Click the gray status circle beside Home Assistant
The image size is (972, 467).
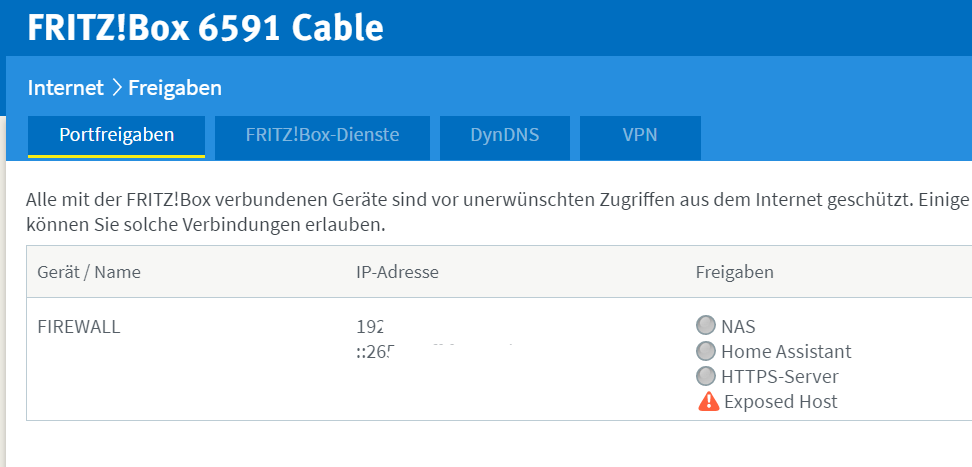pyautogui.click(x=706, y=351)
